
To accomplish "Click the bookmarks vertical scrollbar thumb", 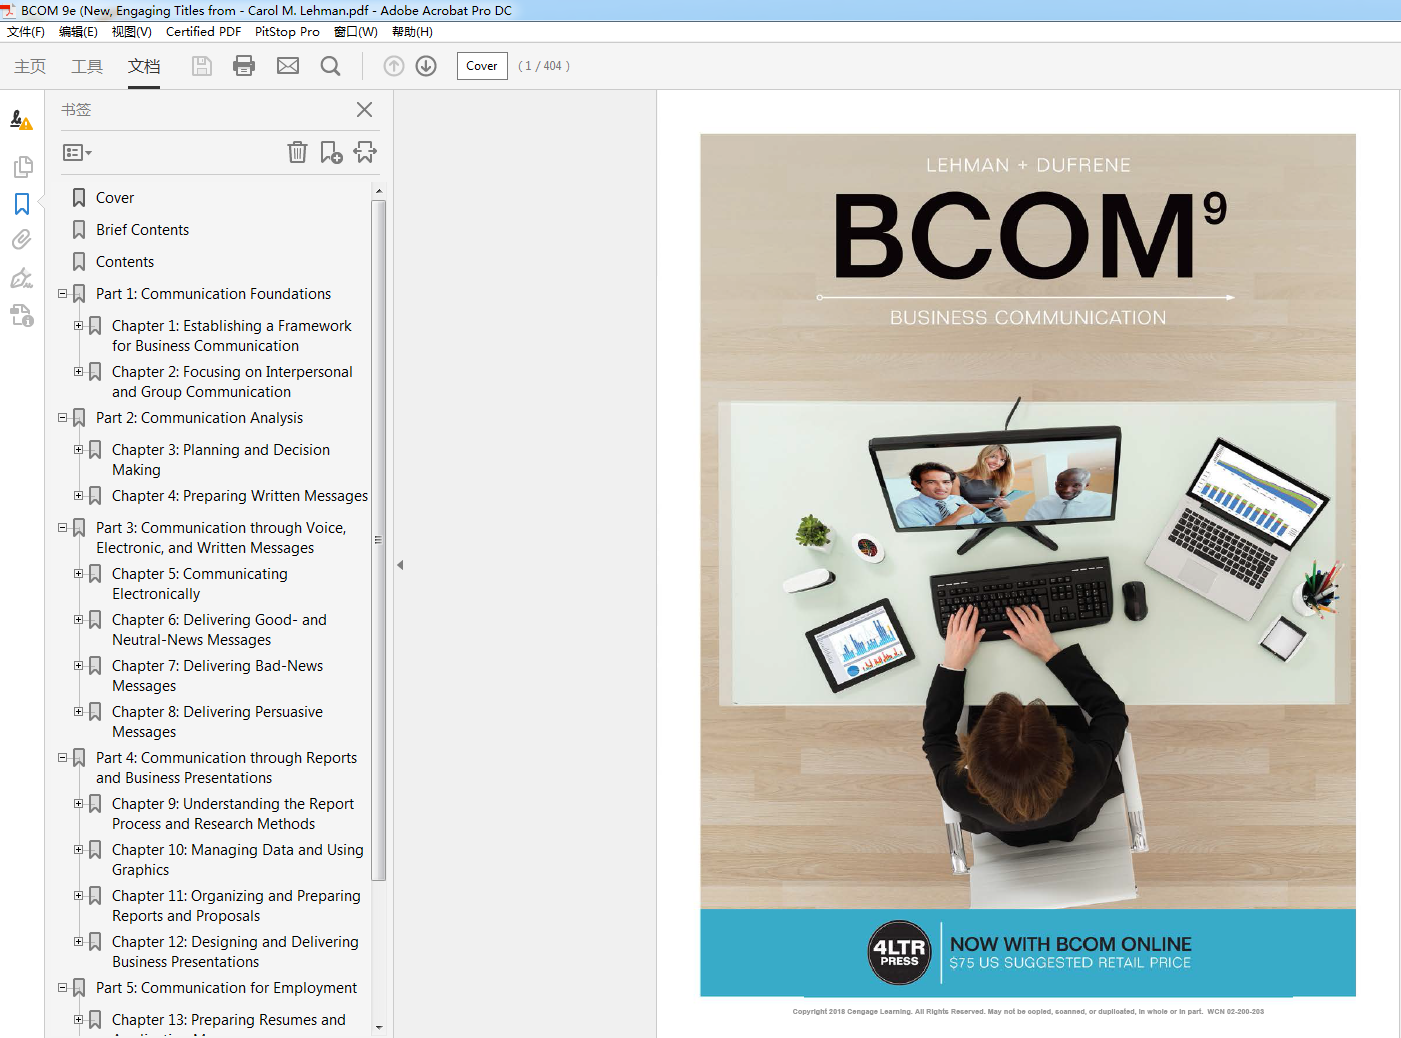I will coord(379,540).
